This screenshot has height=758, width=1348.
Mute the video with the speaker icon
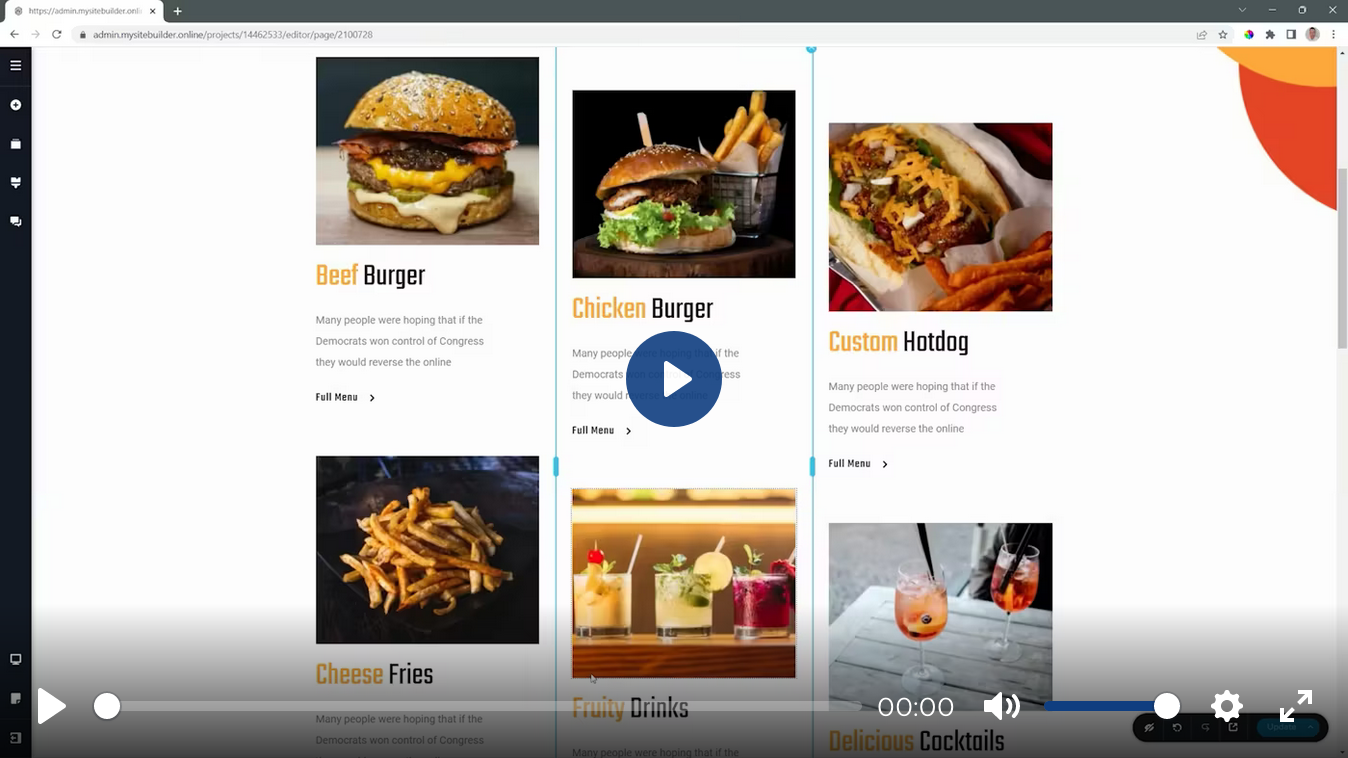coord(1000,706)
